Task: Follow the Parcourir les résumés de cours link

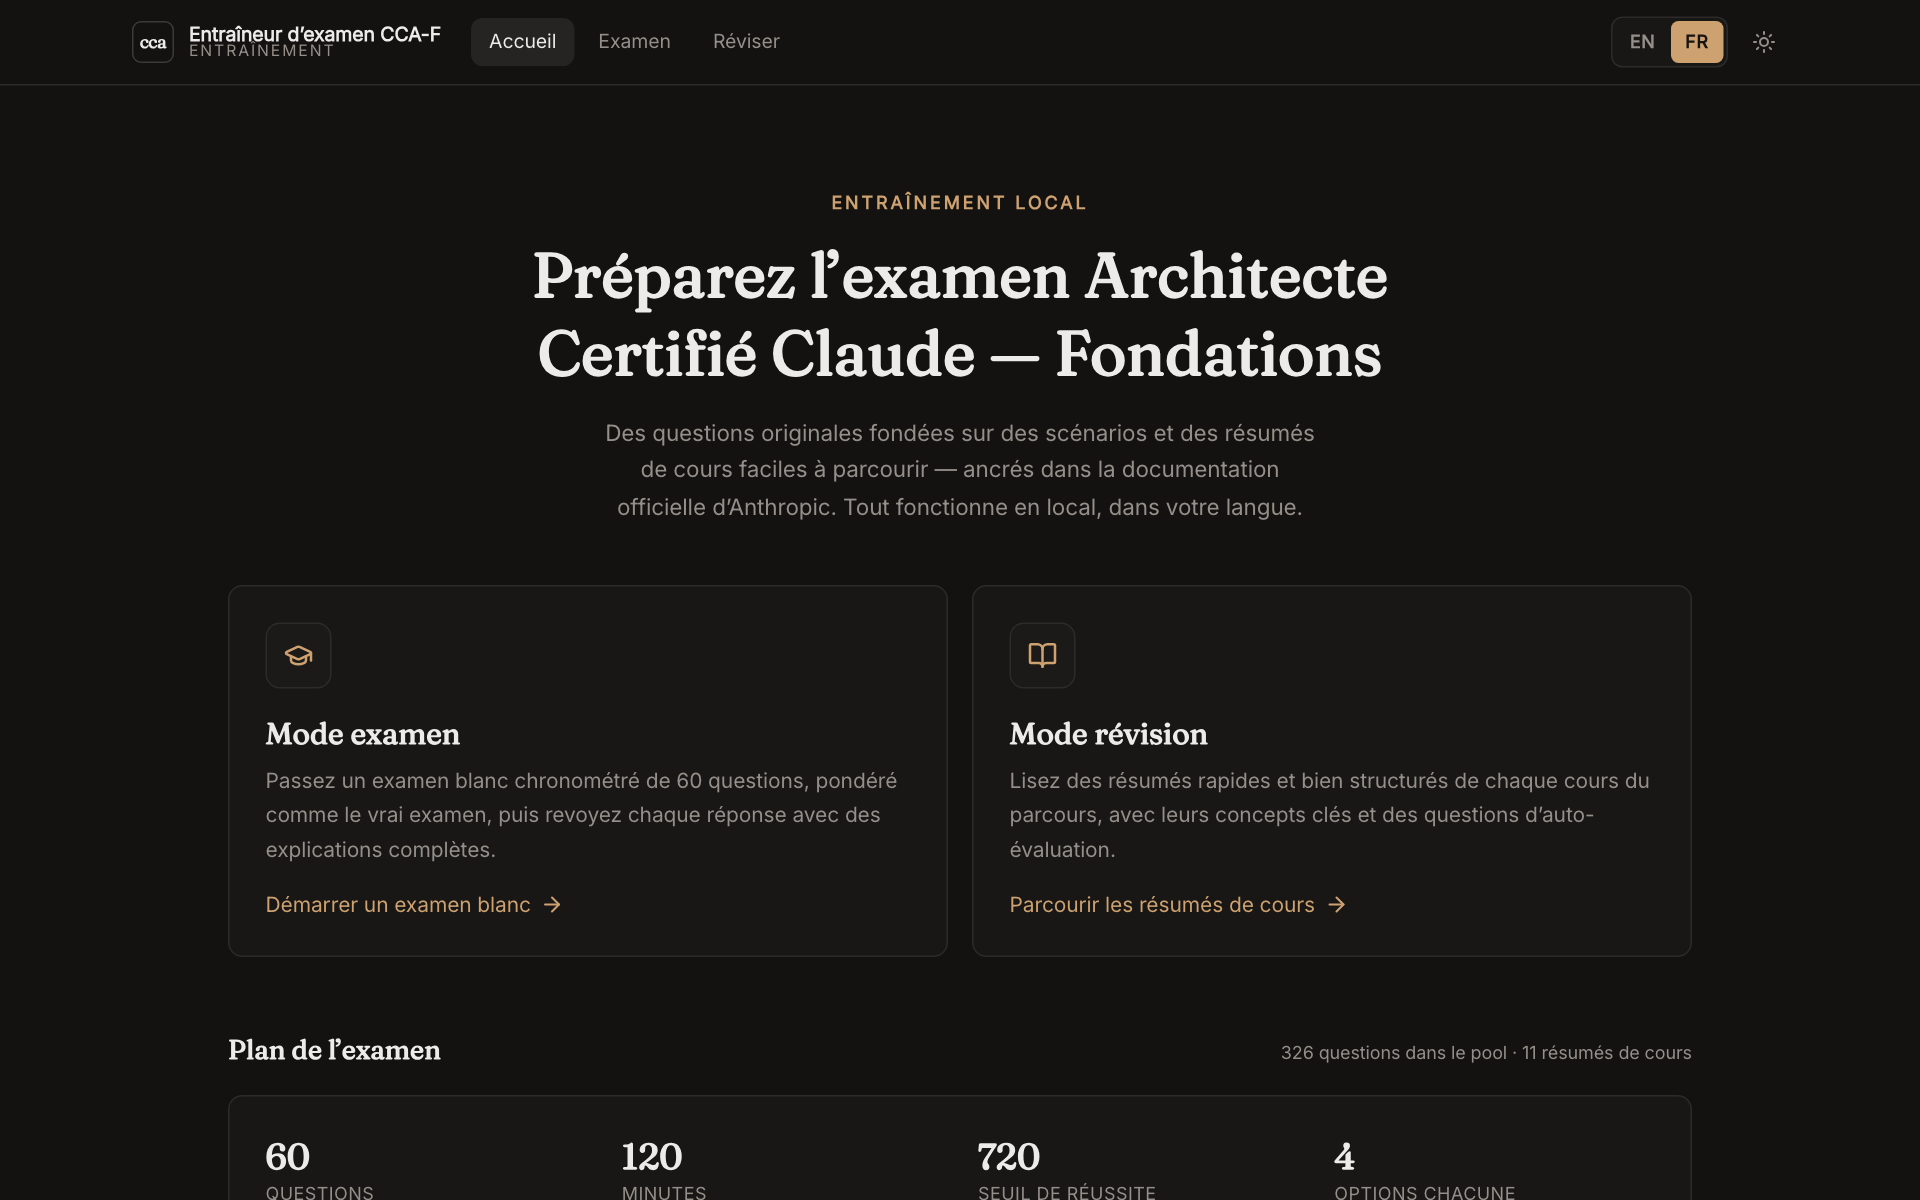Action: point(1178,905)
